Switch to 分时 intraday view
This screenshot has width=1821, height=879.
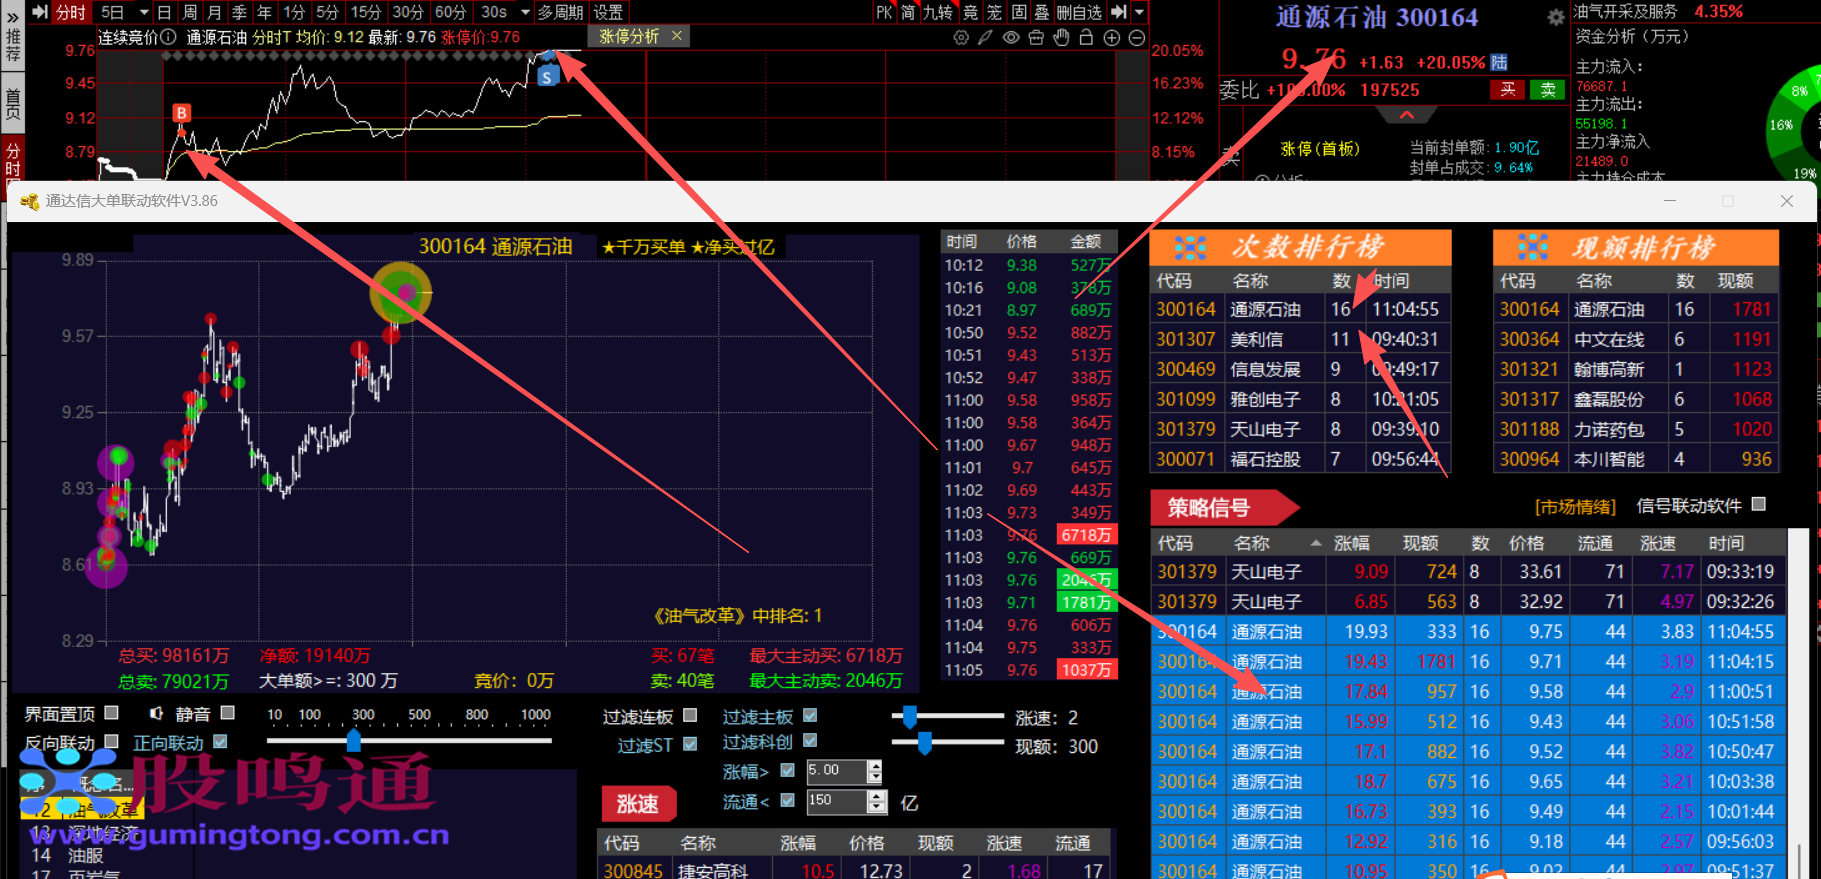[x=71, y=12]
